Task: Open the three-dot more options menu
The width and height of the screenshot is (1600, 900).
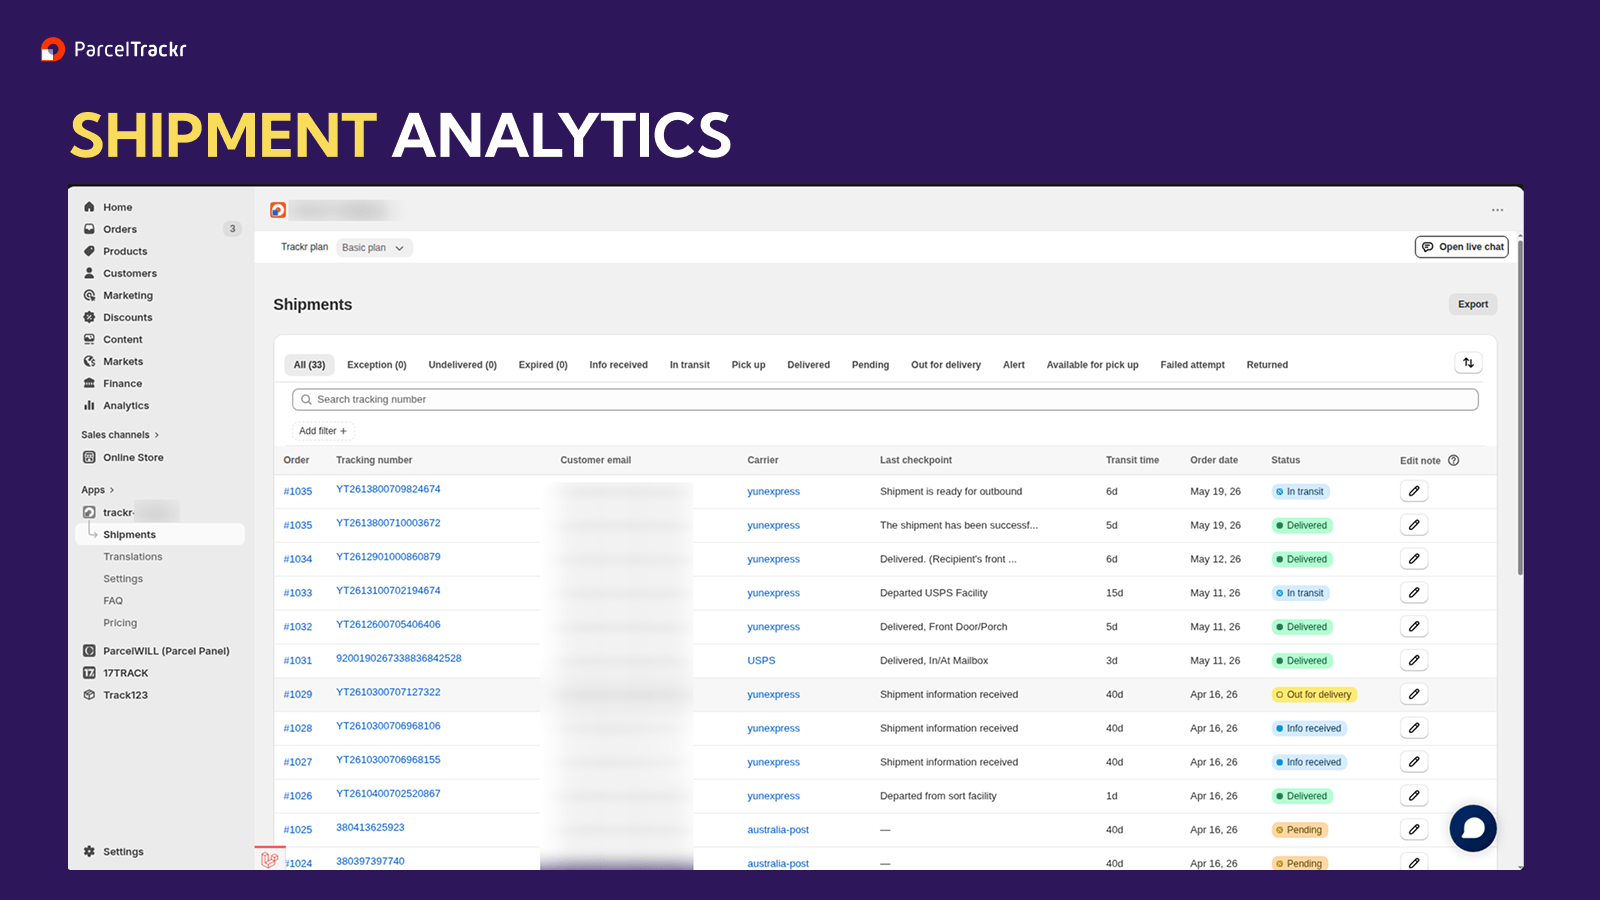Action: pyautogui.click(x=1497, y=210)
